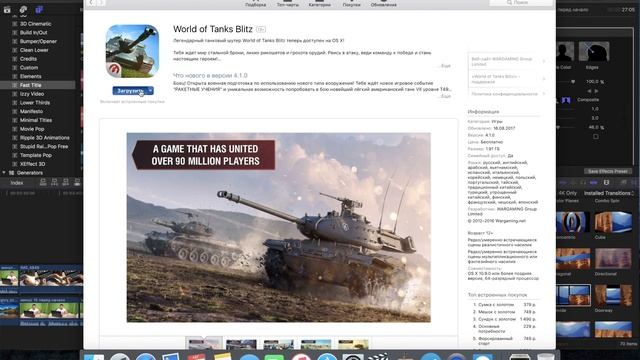The image size is (640, 360).
Task: Select Elements titles category
Action: [31, 76]
